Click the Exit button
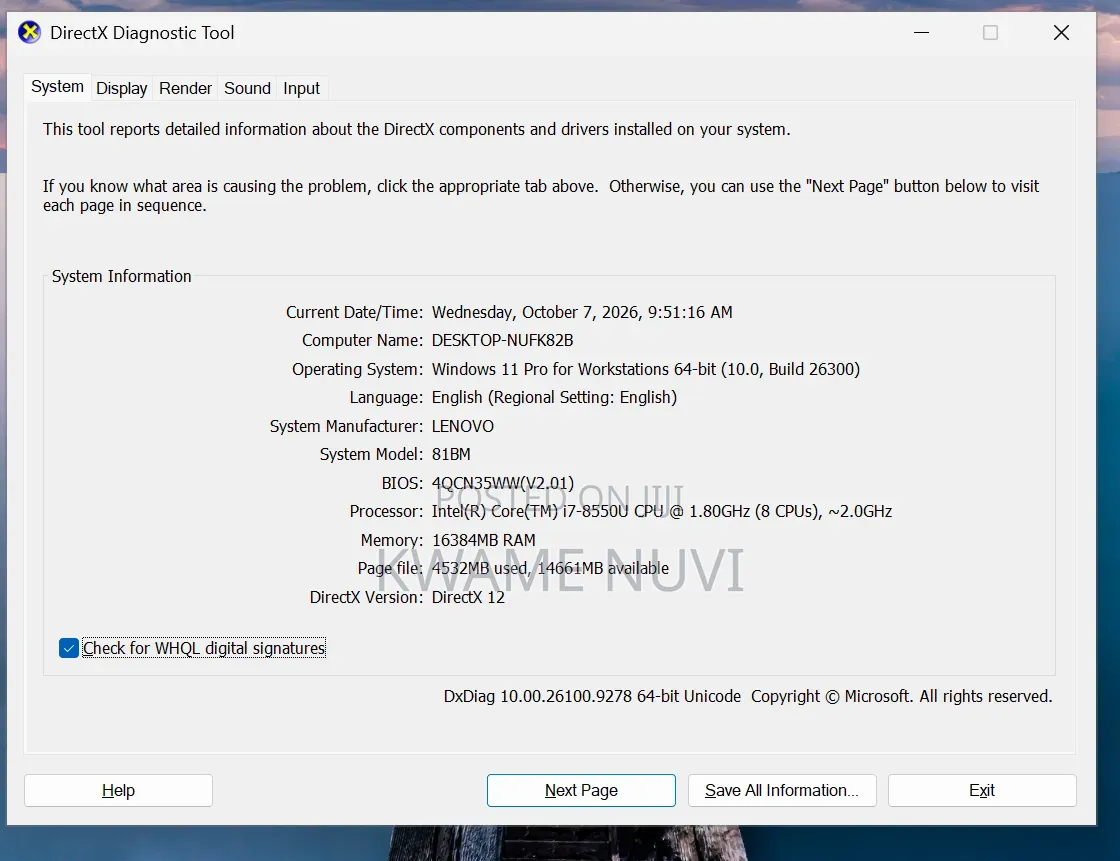This screenshot has height=861, width=1120. pos(982,790)
